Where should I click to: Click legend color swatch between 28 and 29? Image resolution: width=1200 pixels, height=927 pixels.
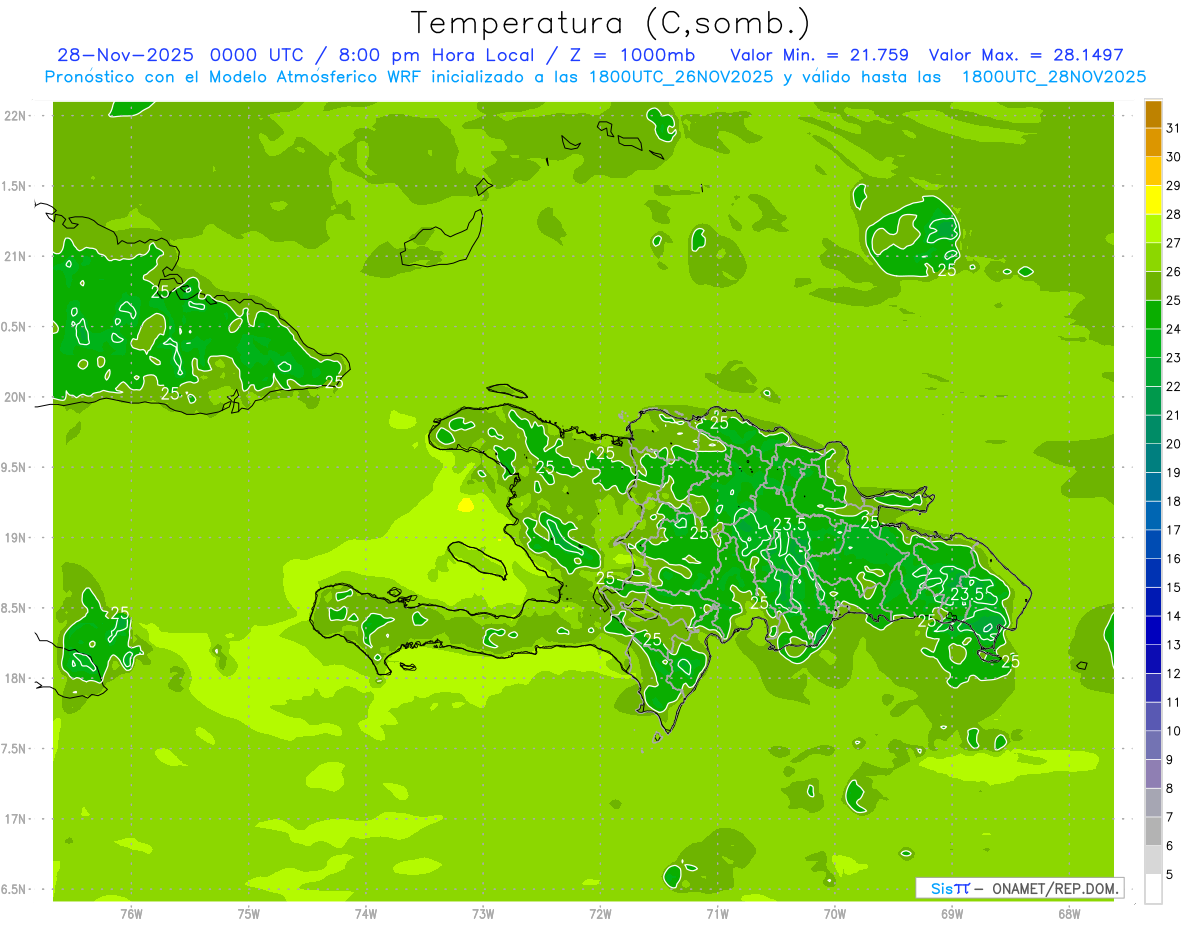1153,200
